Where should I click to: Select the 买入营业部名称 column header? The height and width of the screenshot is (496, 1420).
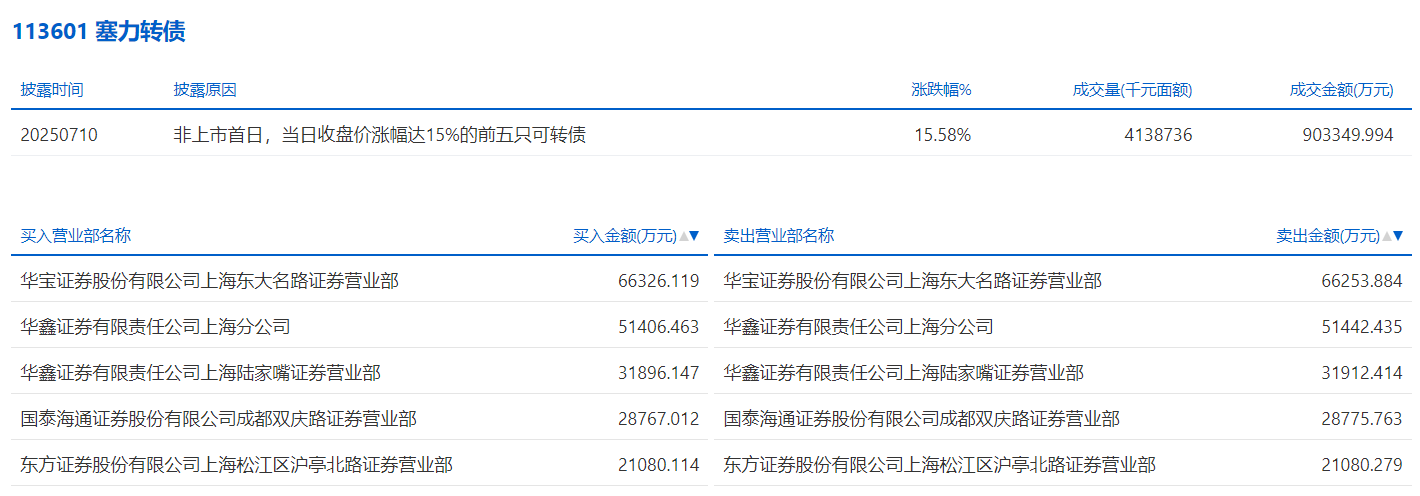click(76, 237)
